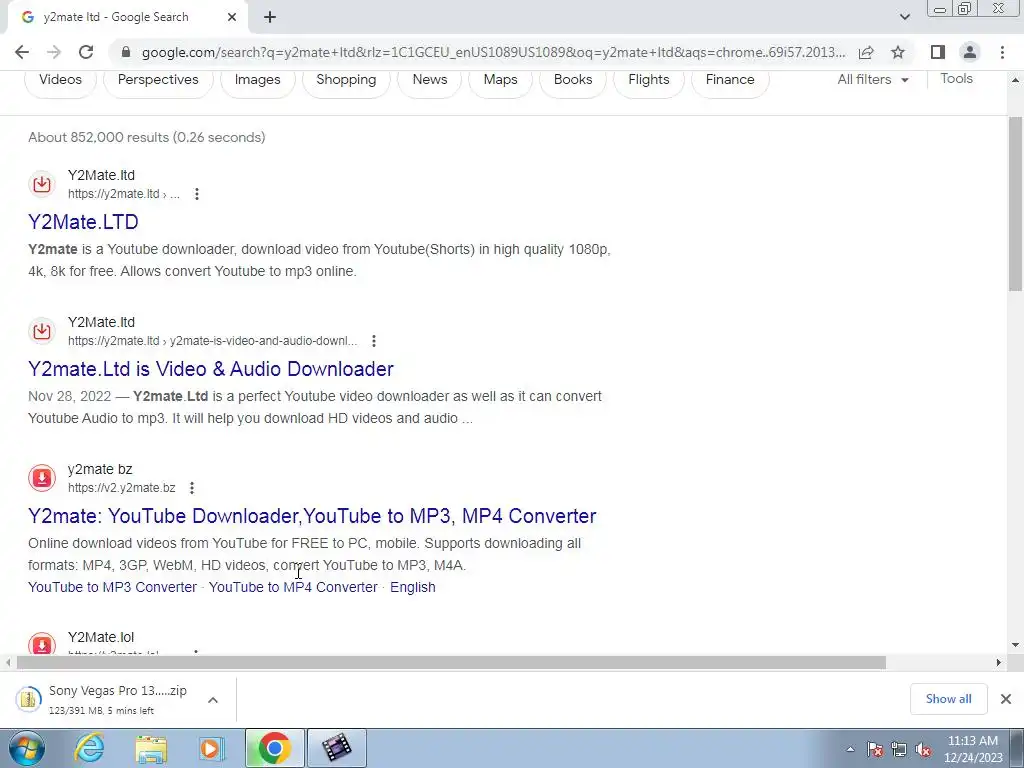1024x768 pixels.
Task: Open a new browser tab
Action: (x=270, y=17)
